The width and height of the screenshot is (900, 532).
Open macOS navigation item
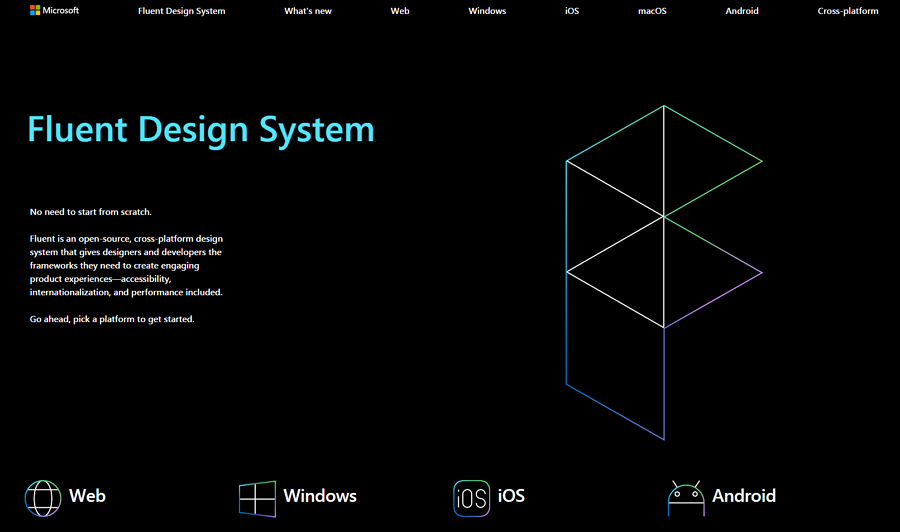(x=652, y=11)
